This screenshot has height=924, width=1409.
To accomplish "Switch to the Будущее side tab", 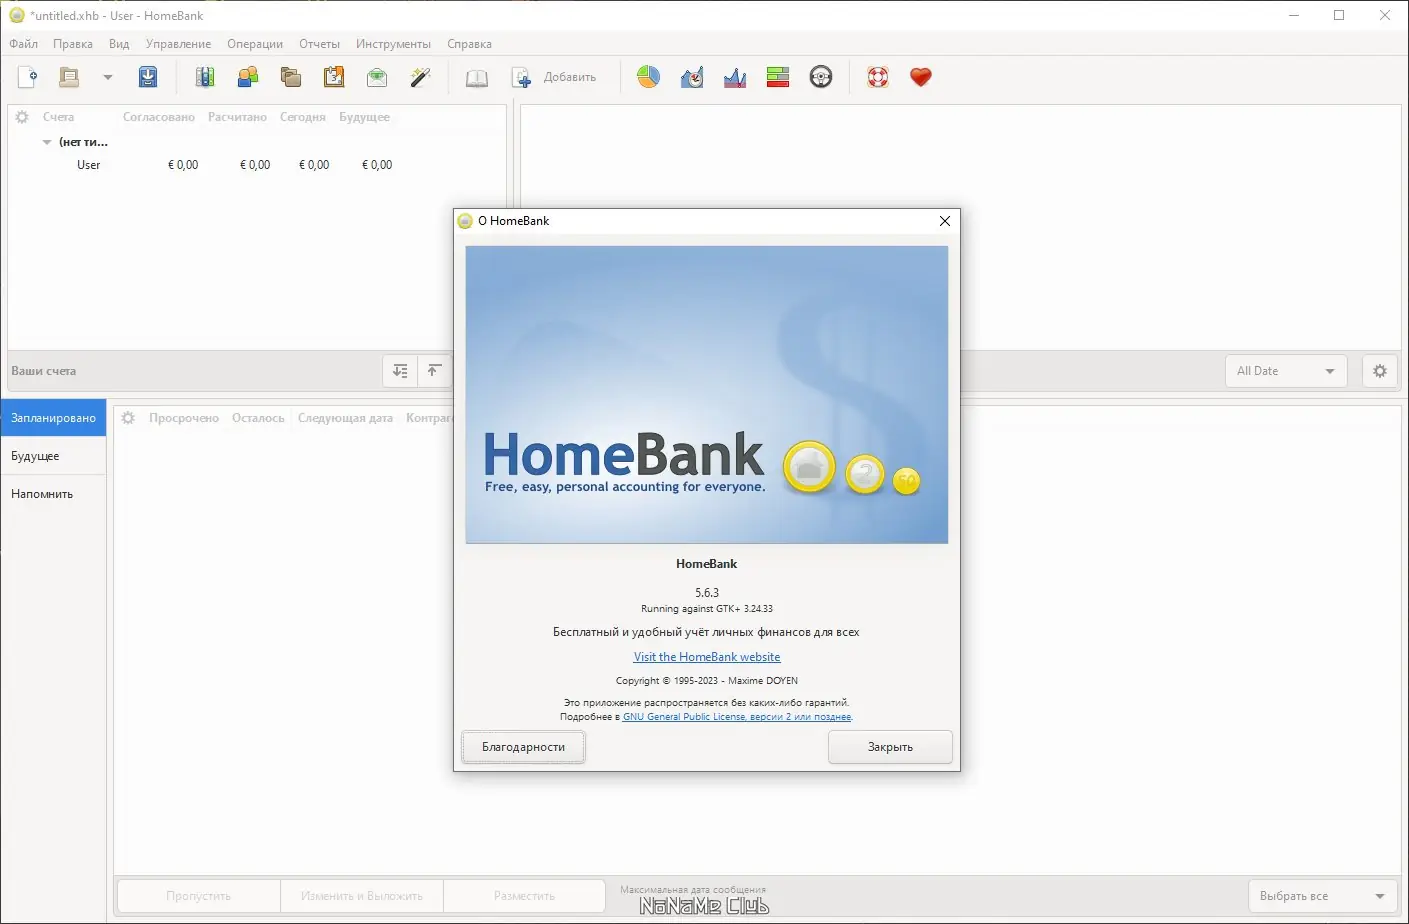I will pos(53,456).
